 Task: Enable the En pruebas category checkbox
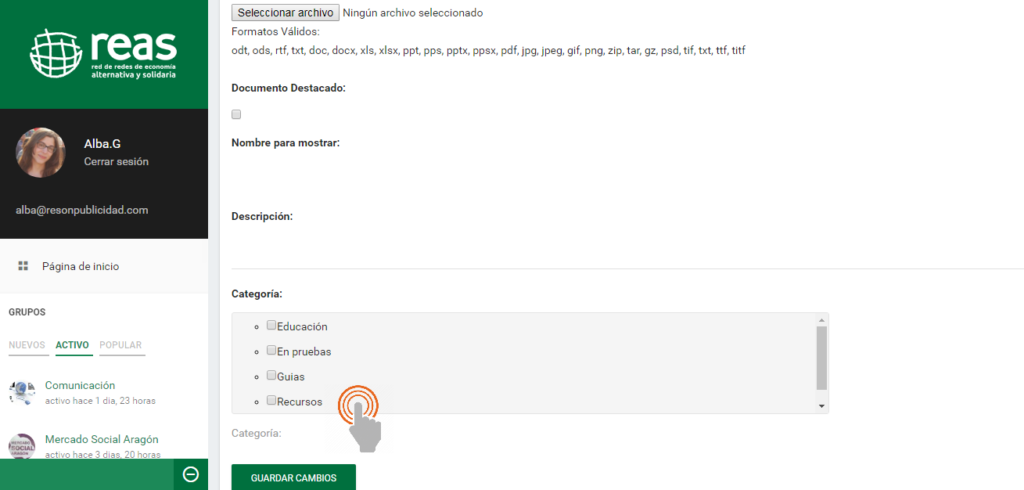click(272, 350)
